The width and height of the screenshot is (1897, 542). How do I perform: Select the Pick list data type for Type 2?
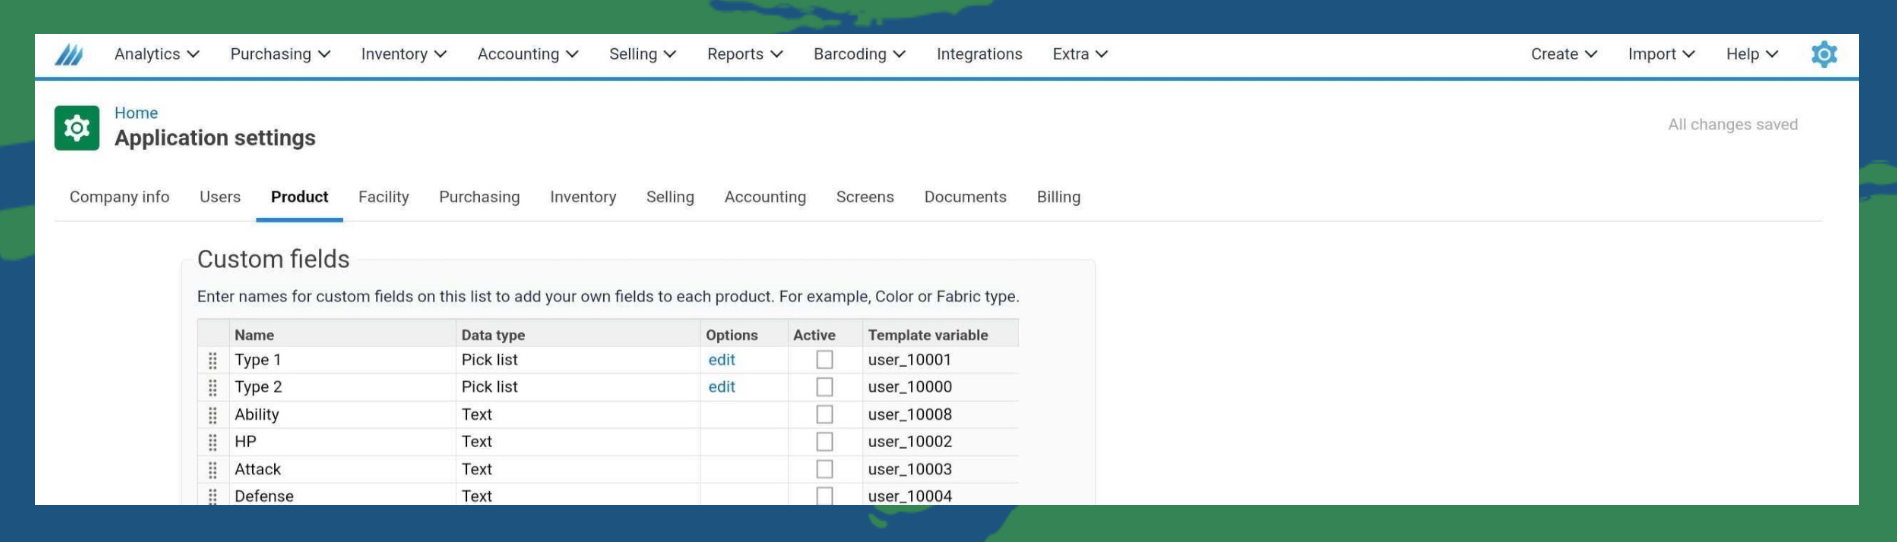(x=578, y=387)
